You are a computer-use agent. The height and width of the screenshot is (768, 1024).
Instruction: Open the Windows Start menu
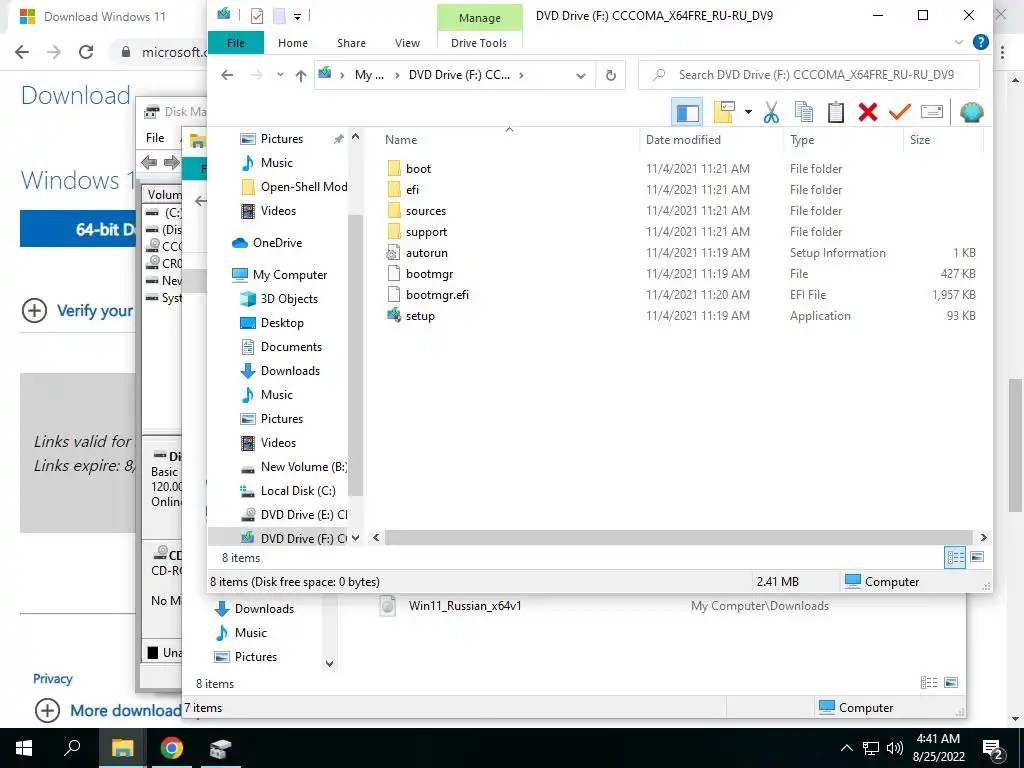click(24, 748)
